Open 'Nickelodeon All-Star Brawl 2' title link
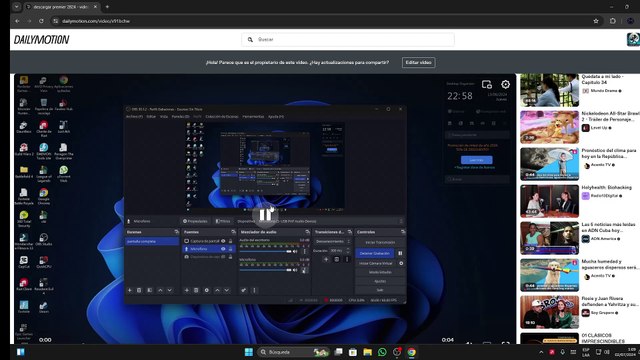The height and width of the screenshot is (360, 640). click(x=611, y=116)
